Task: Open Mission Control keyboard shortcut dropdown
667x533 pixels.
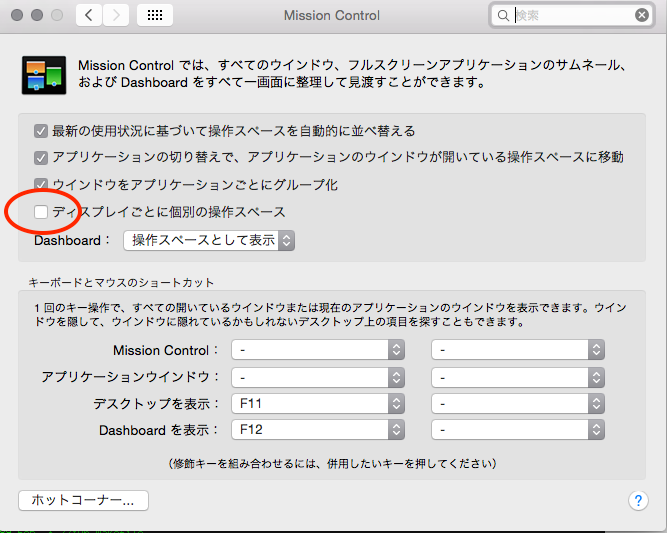Action: click(318, 350)
